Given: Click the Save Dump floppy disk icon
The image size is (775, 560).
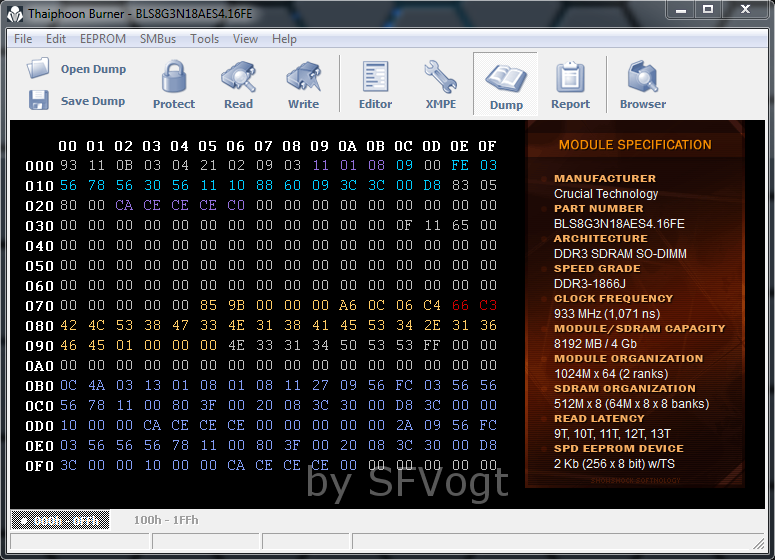Looking at the screenshot, I should click(39, 100).
